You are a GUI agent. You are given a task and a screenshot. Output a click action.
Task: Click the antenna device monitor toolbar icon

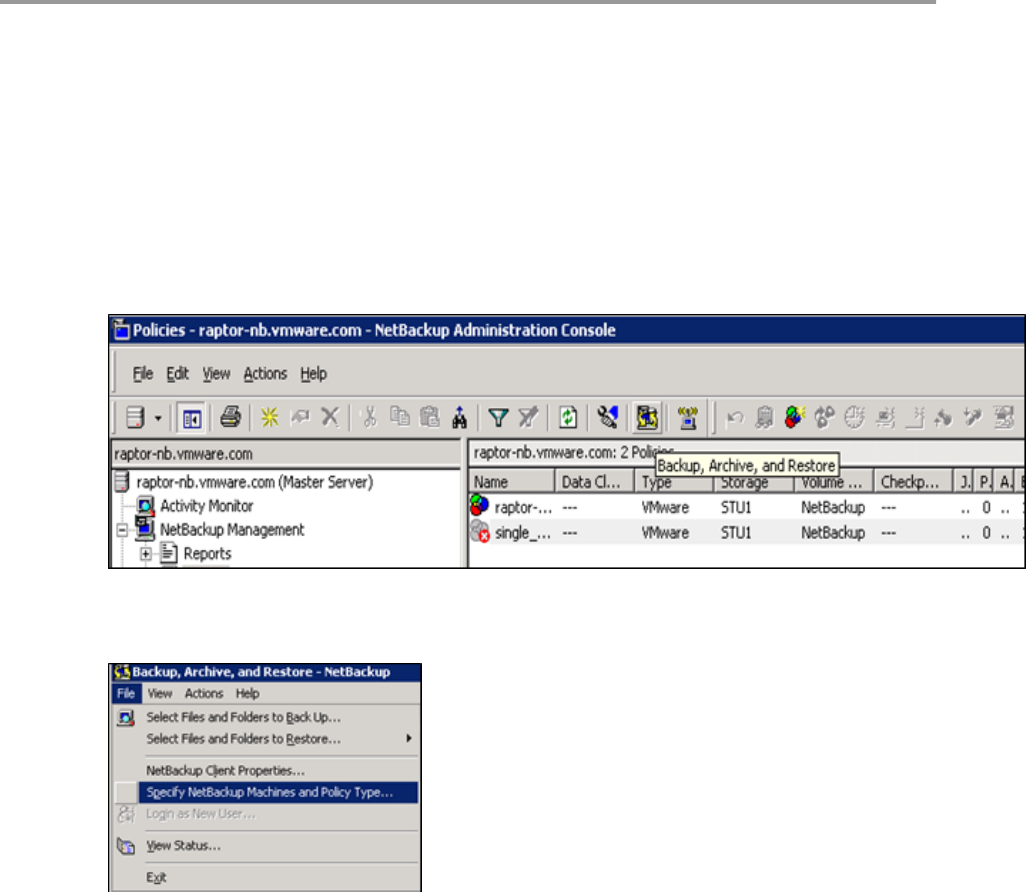pos(688,418)
